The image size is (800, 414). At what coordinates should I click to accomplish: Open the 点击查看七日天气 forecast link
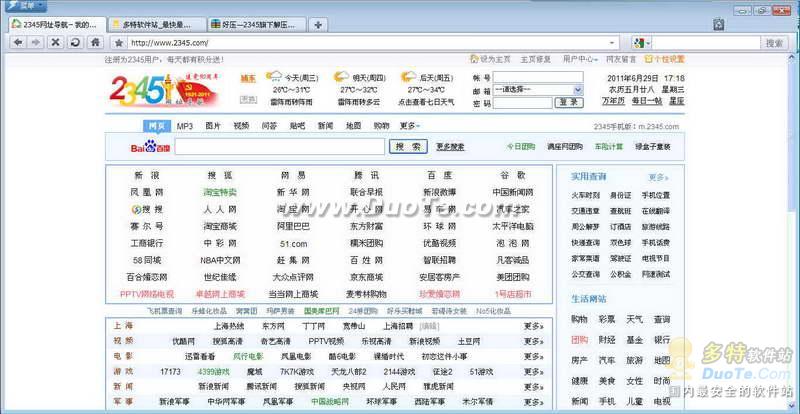tap(427, 102)
